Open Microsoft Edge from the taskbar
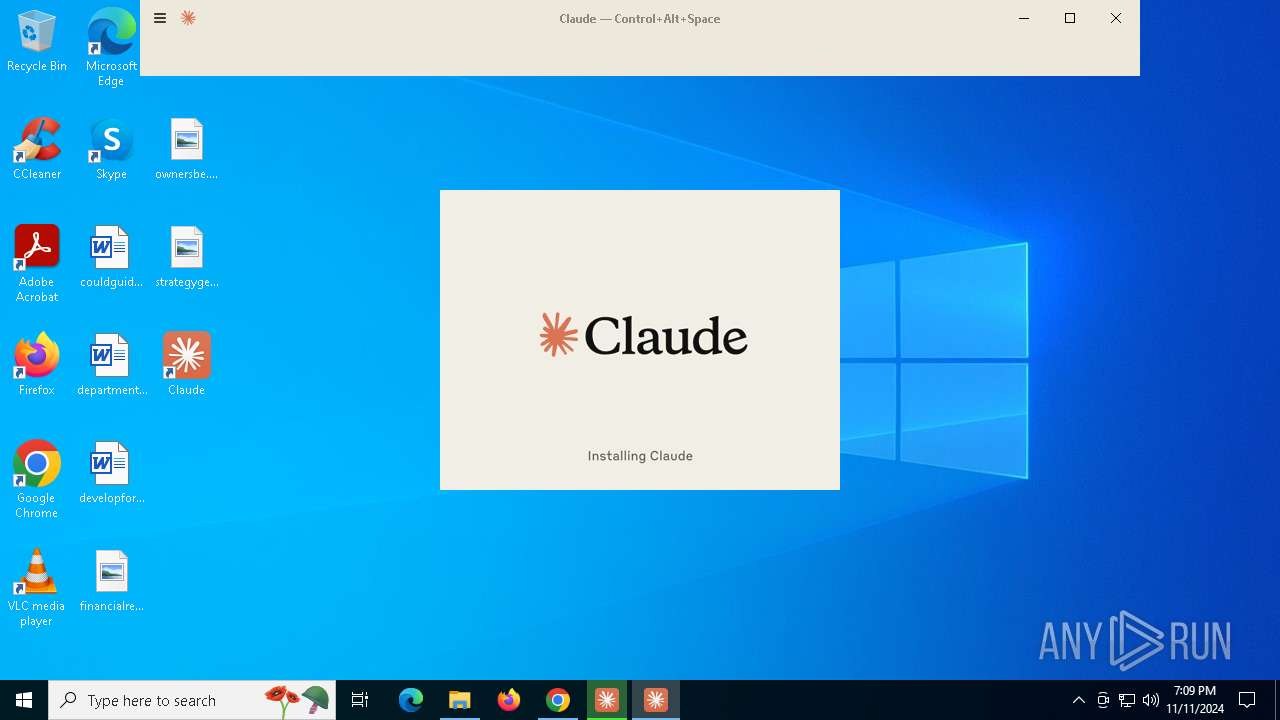The height and width of the screenshot is (720, 1280). coord(411,700)
